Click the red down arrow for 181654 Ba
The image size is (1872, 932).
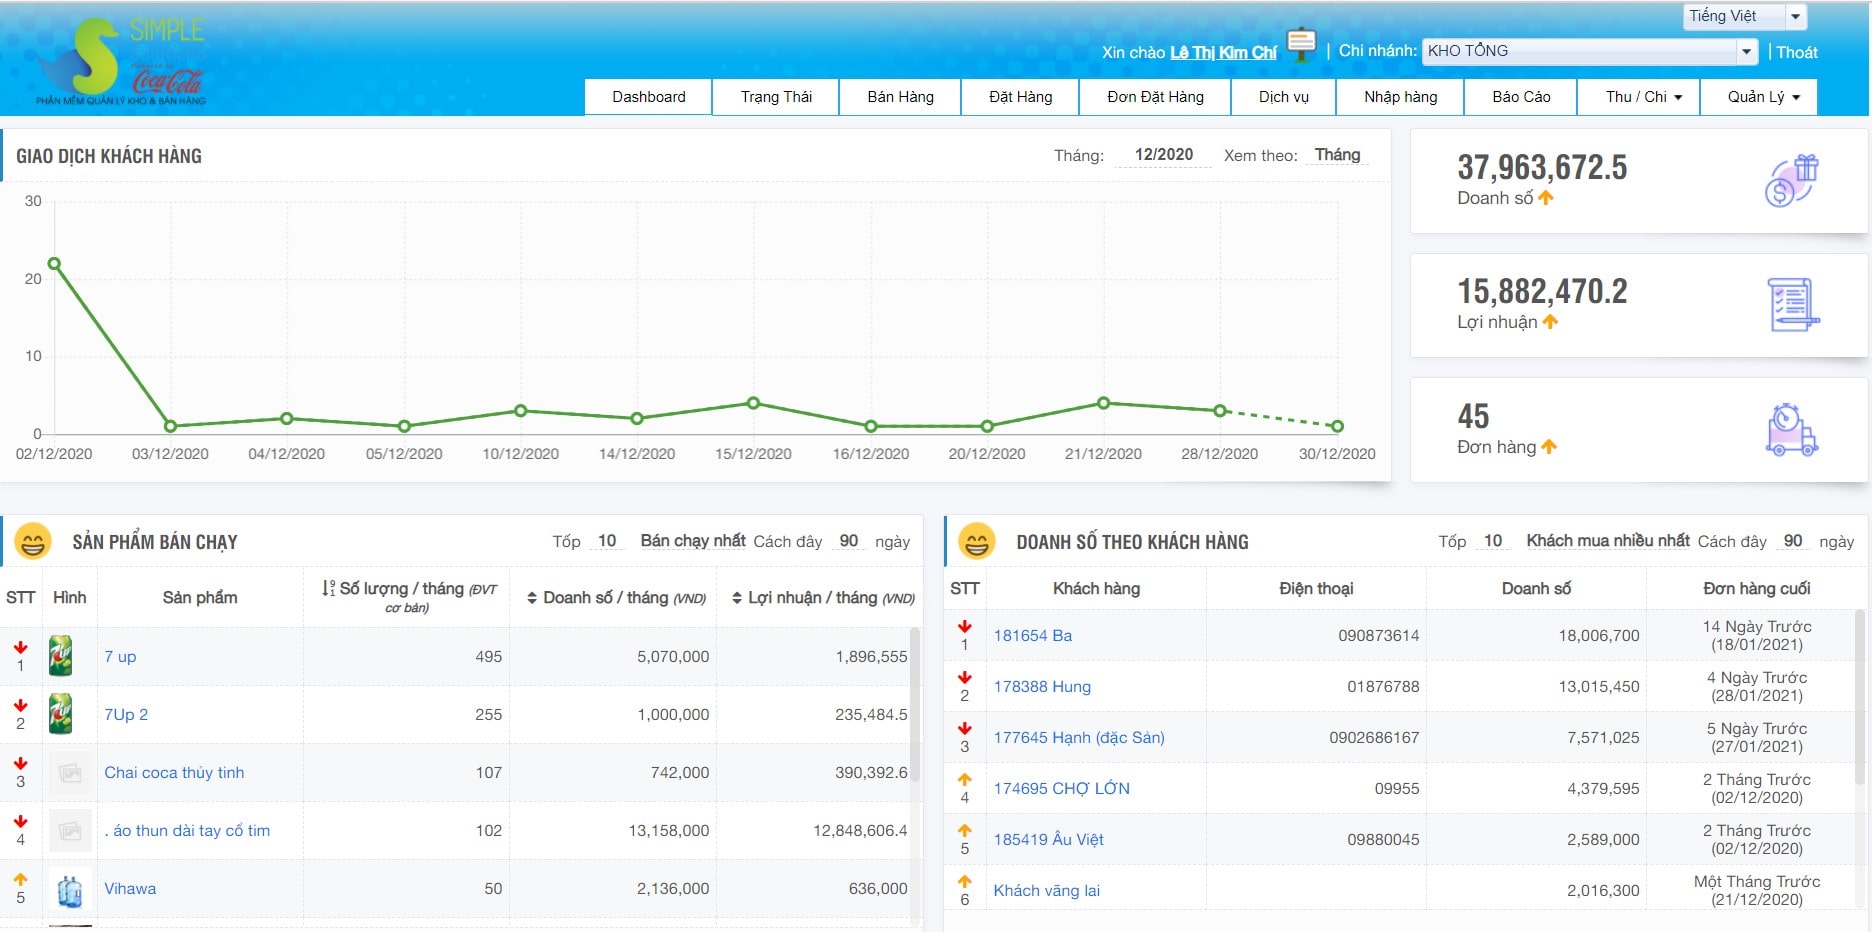[x=965, y=626]
